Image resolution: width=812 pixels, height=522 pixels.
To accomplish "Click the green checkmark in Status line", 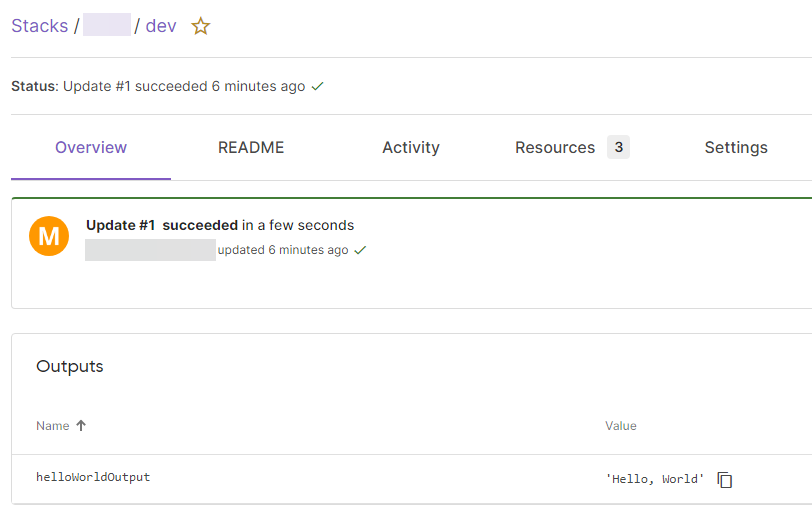I will coord(318,87).
